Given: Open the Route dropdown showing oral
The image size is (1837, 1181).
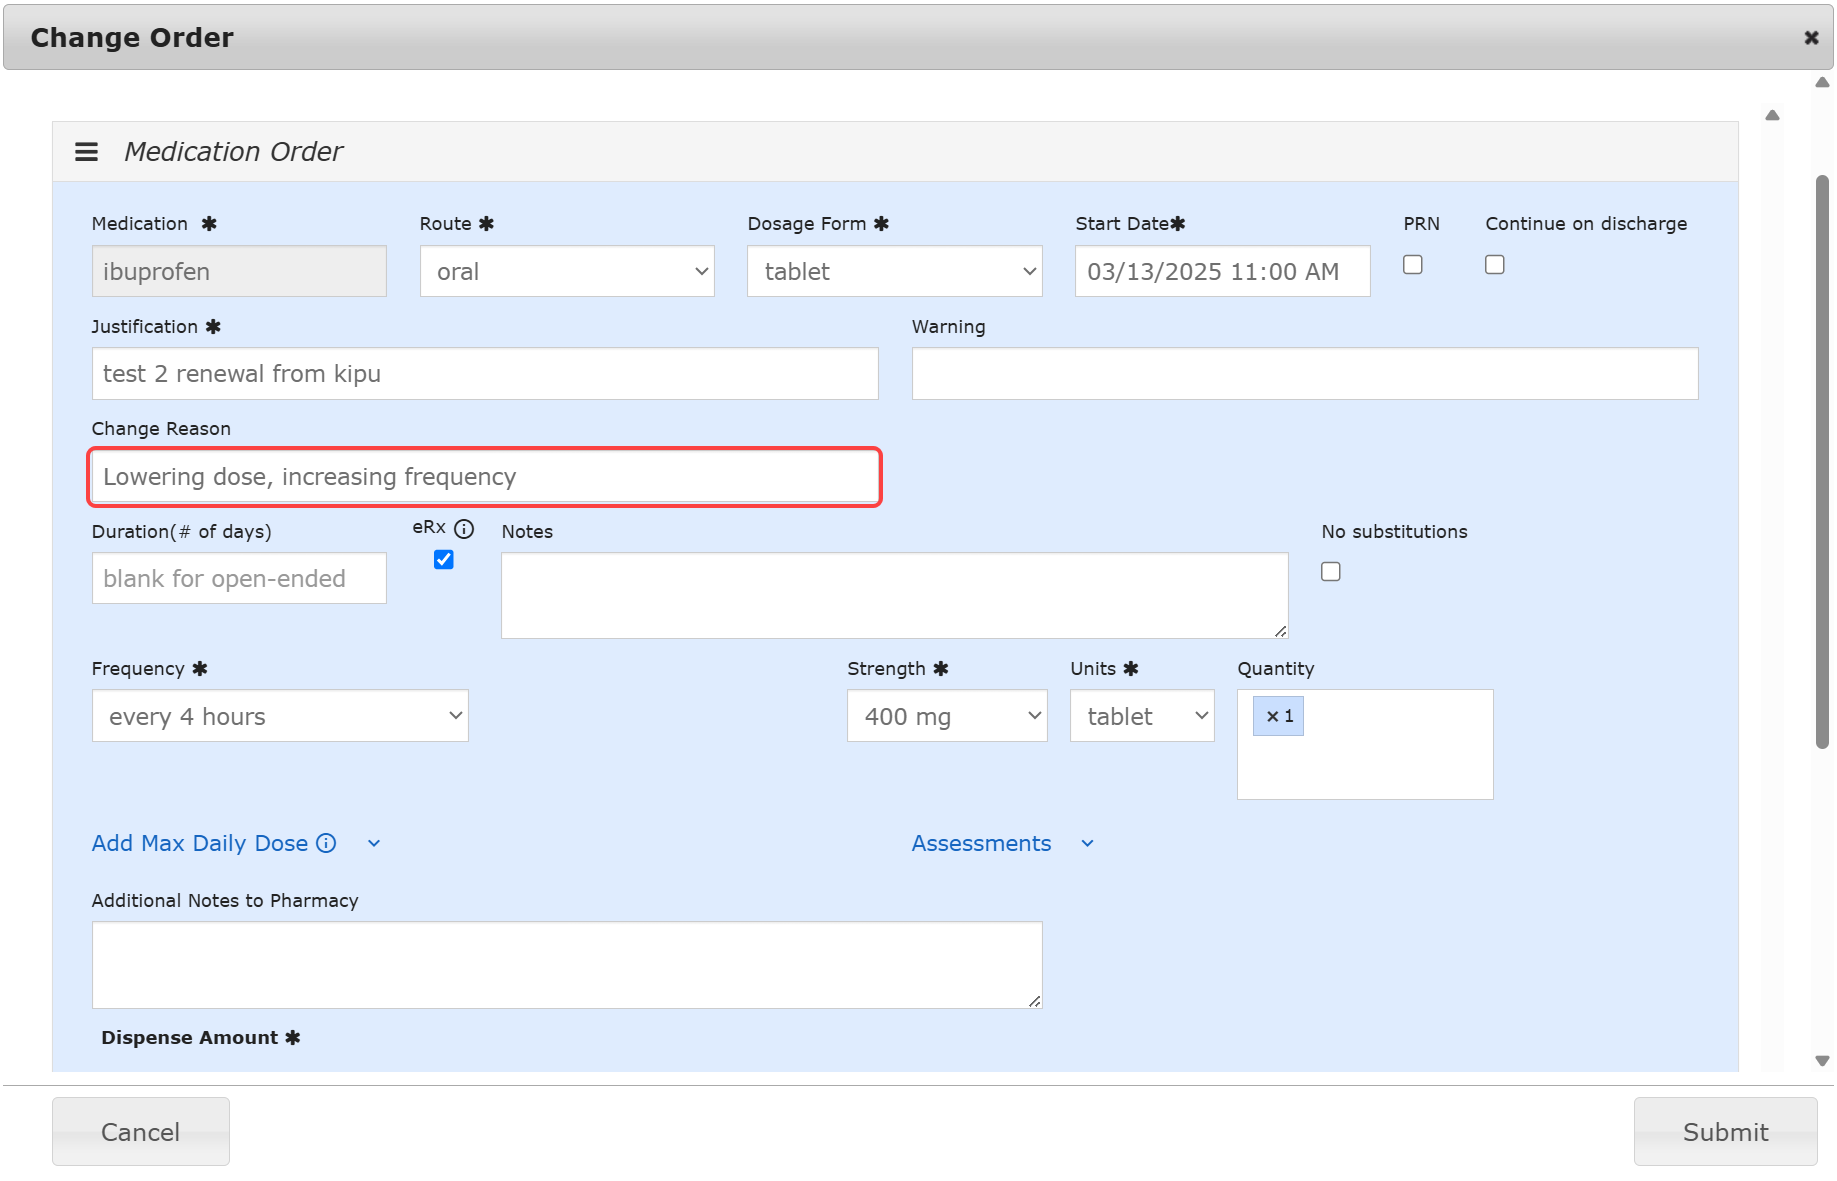Looking at the screenshot, I should click(x=567, y=272).
